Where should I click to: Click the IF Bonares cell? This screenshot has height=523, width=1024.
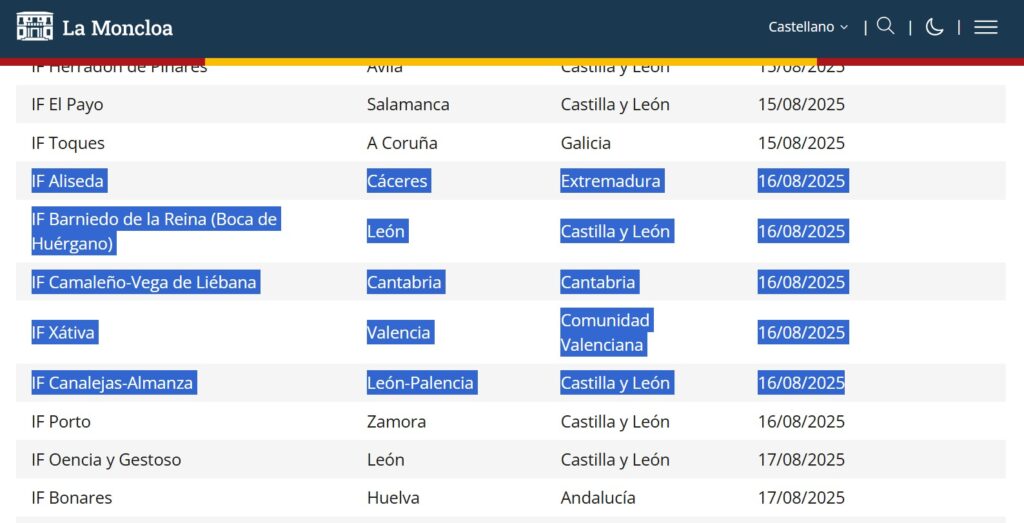pos(72,497)
